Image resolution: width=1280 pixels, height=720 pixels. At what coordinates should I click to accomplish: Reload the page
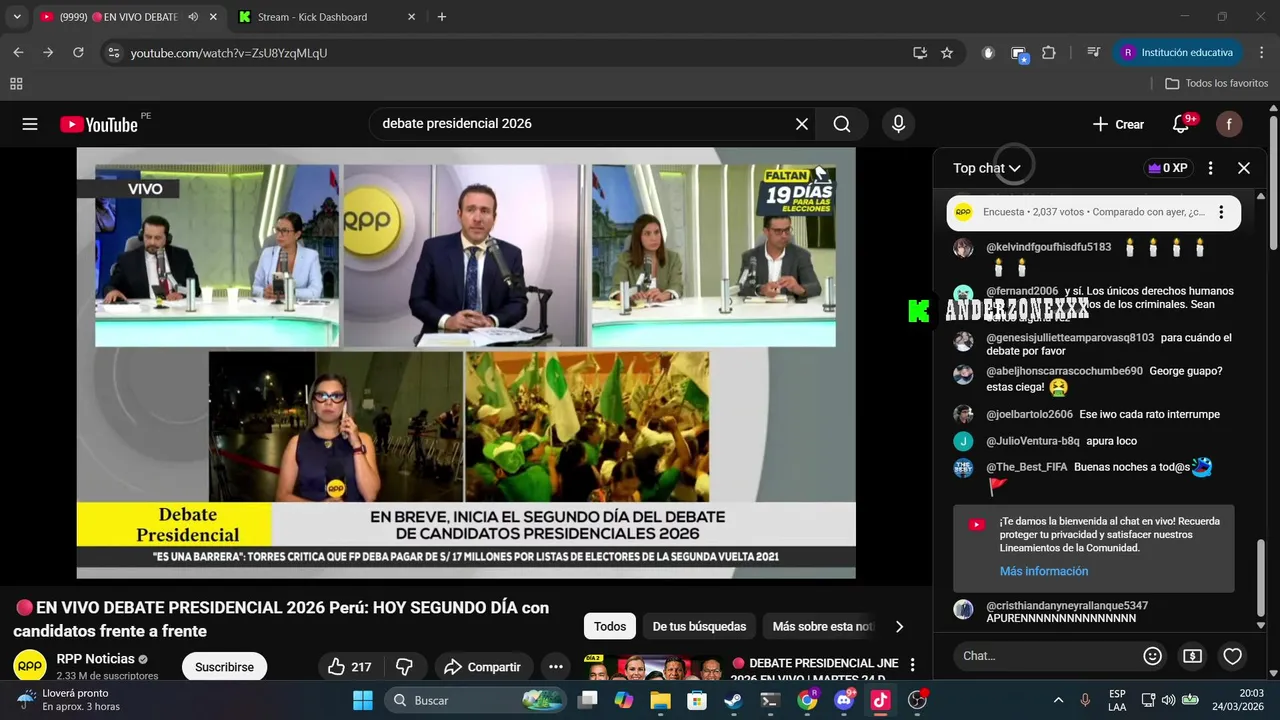(78, 53)
